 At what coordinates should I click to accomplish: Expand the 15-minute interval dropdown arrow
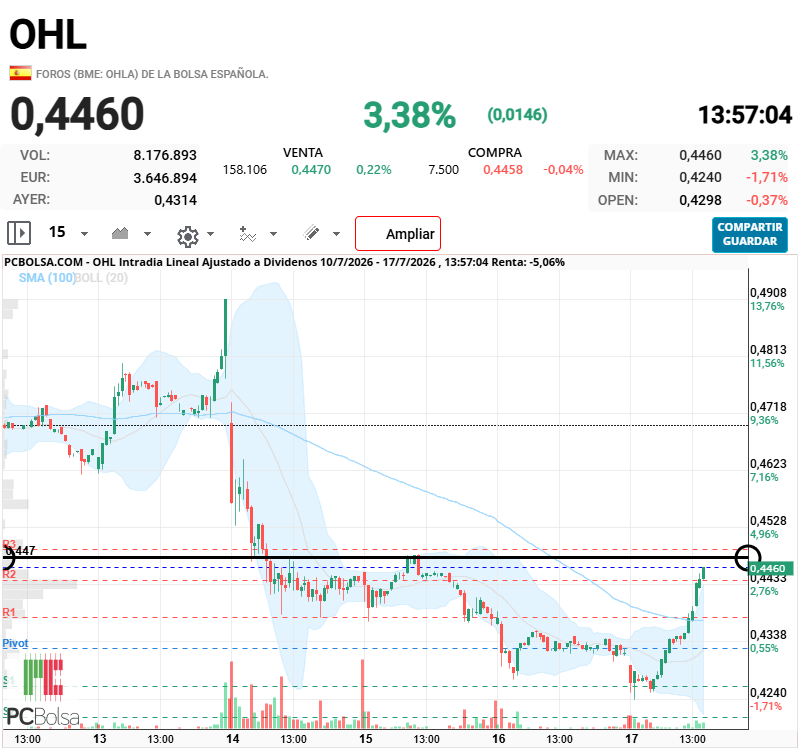coord(85,234)
